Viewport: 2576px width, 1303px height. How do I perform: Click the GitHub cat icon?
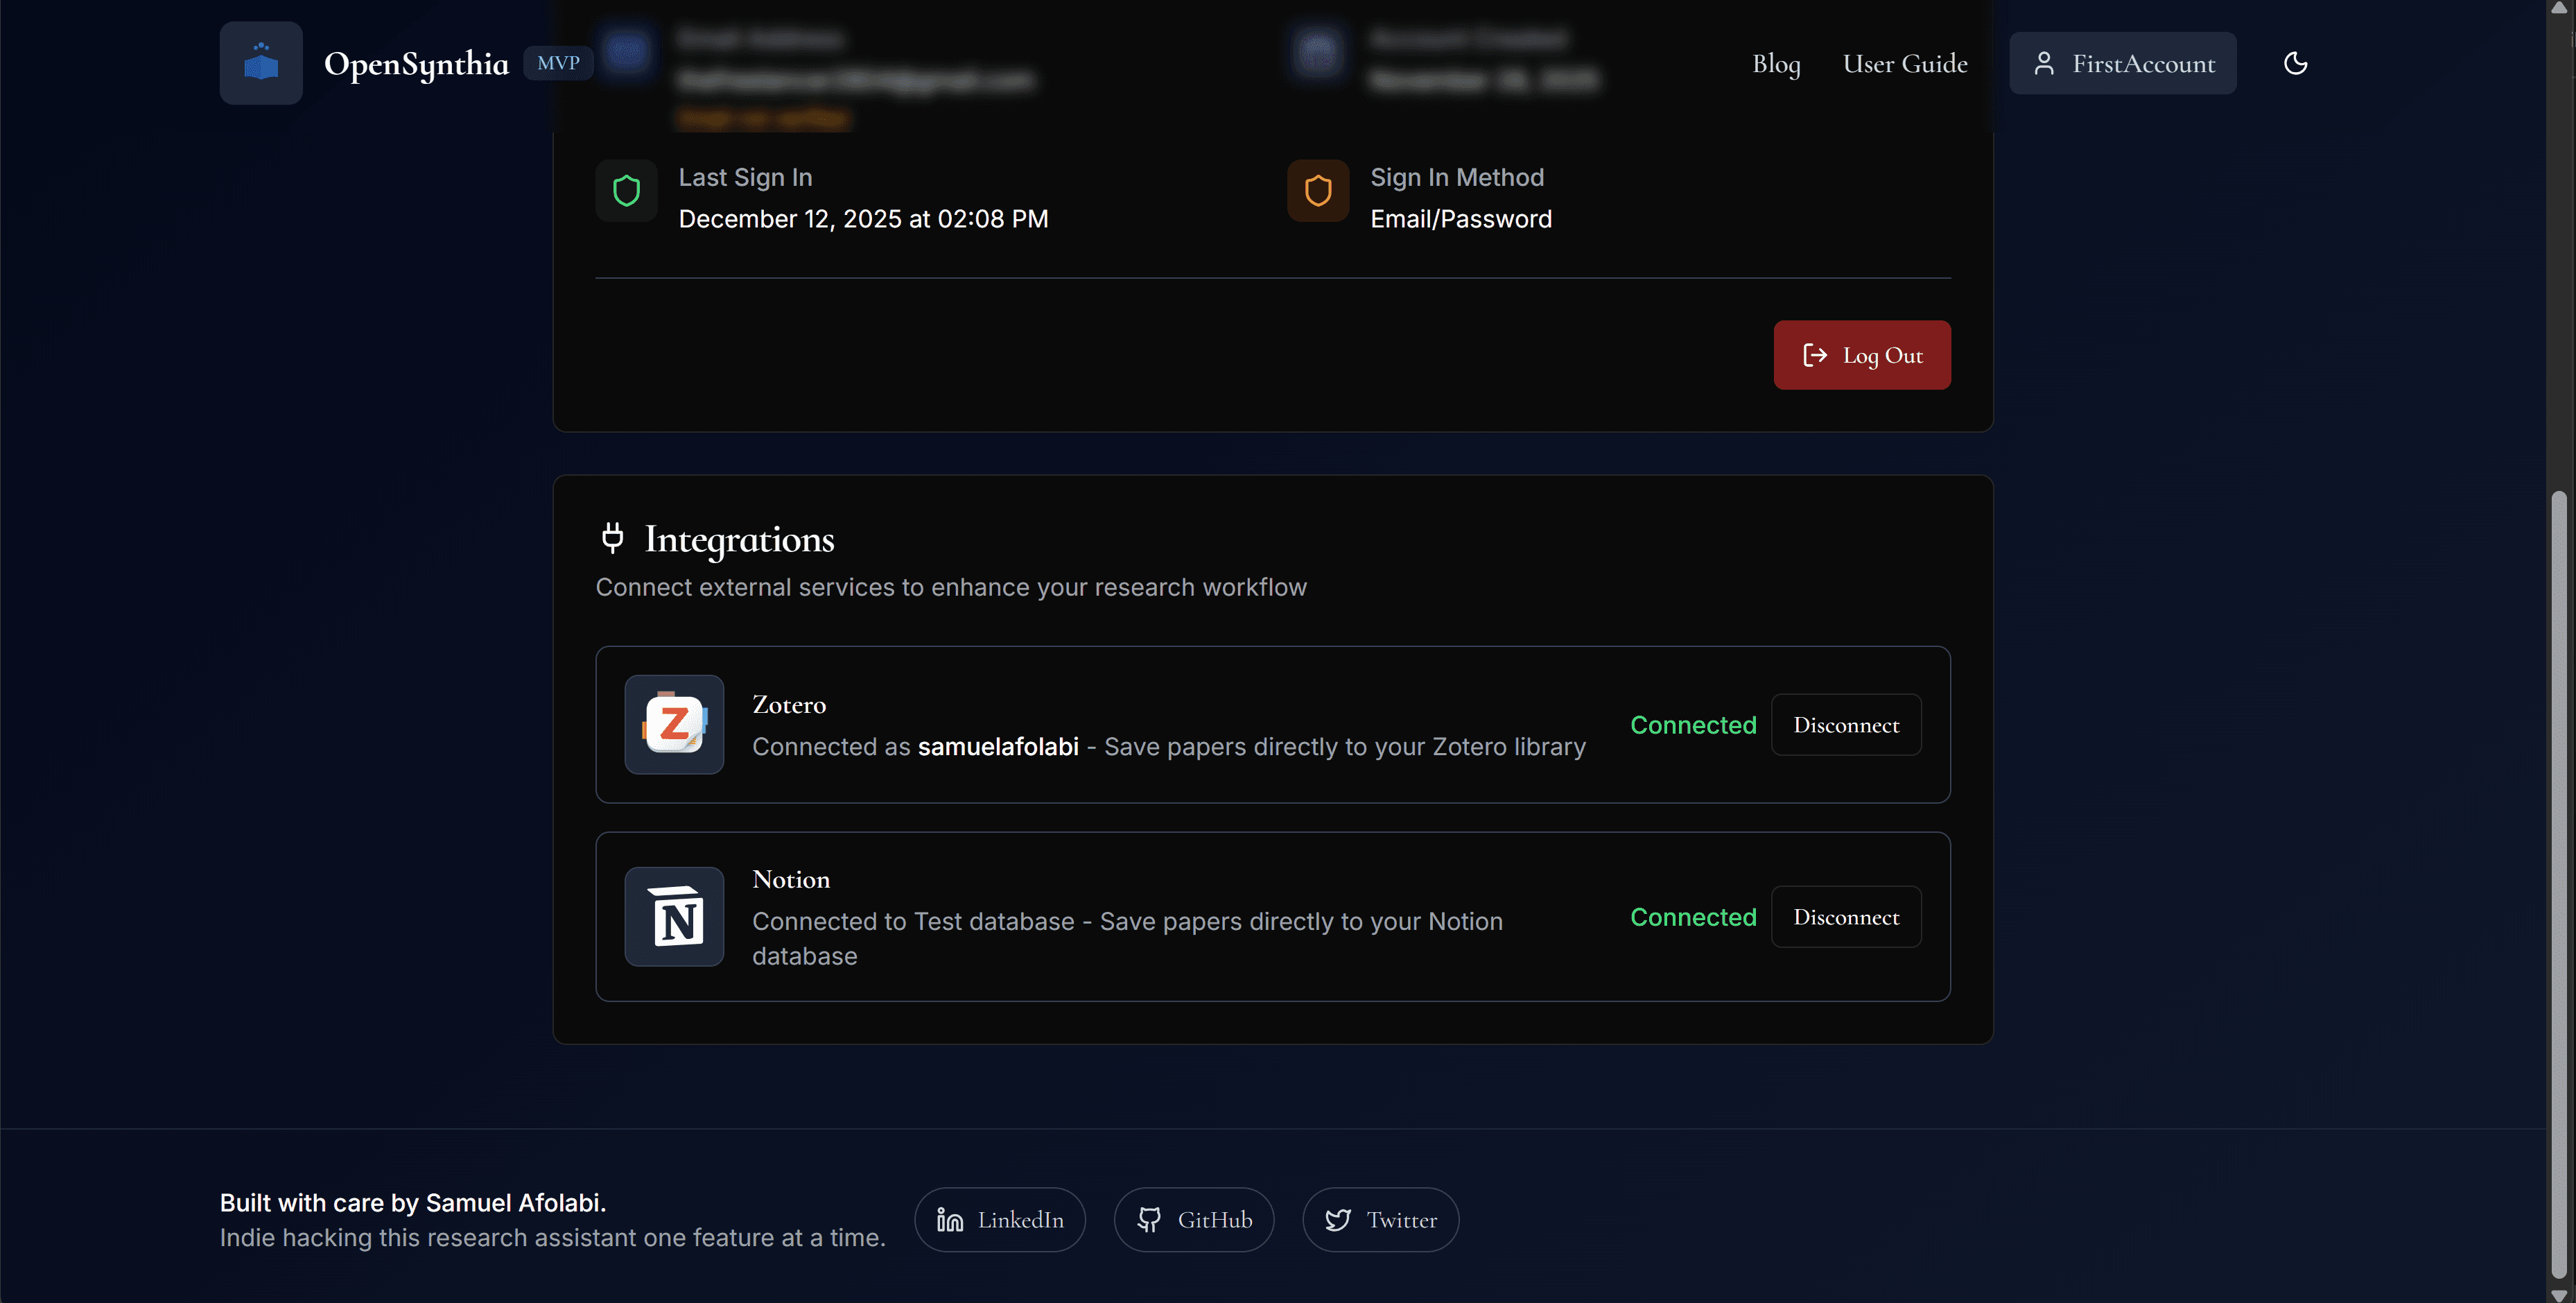pyautogui.click(x=1150, y=1219)
